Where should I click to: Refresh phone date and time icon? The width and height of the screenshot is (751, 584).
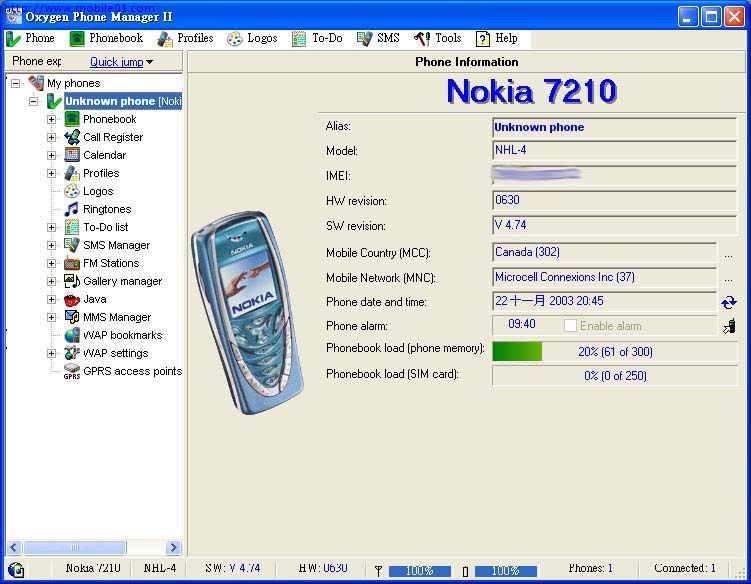(728, 302)
